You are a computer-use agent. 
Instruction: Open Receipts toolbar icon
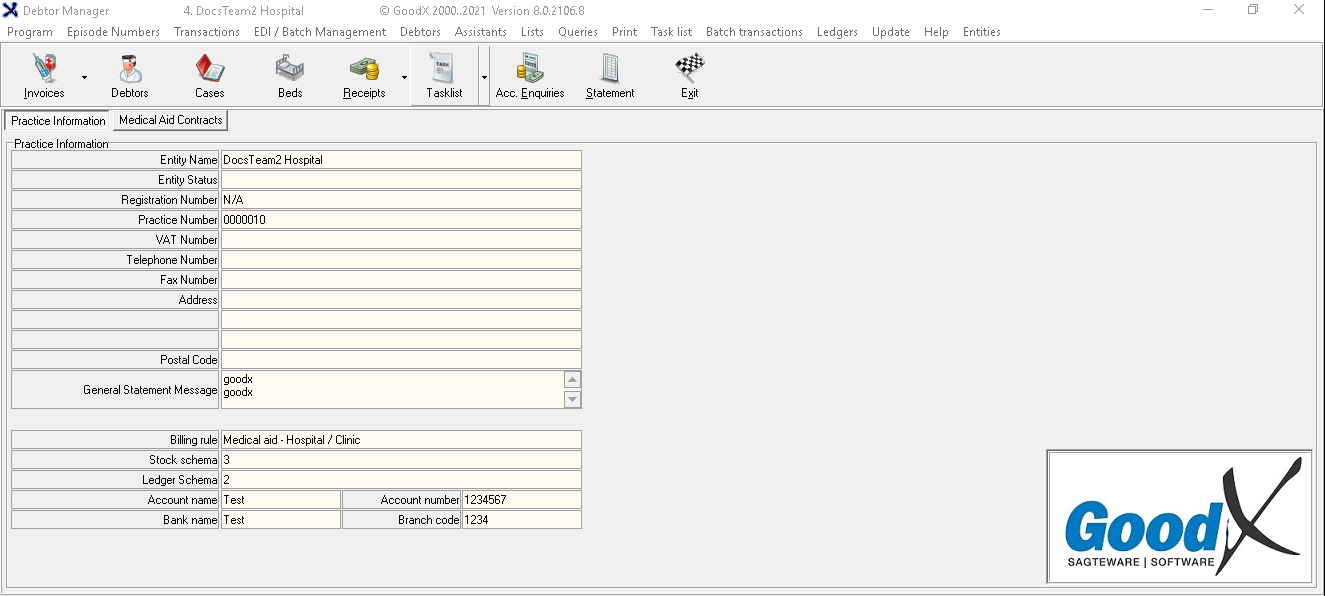(364, 76)
